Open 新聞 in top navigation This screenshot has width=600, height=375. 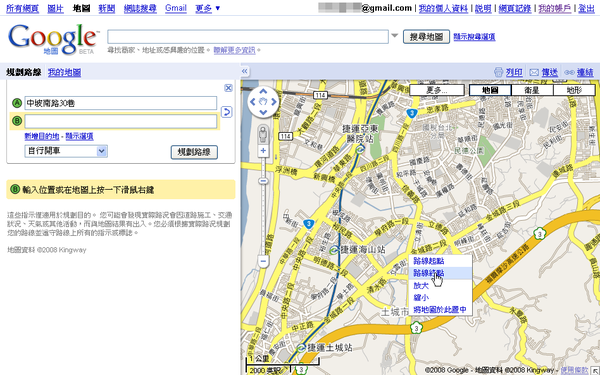click(x=107, y=8)
